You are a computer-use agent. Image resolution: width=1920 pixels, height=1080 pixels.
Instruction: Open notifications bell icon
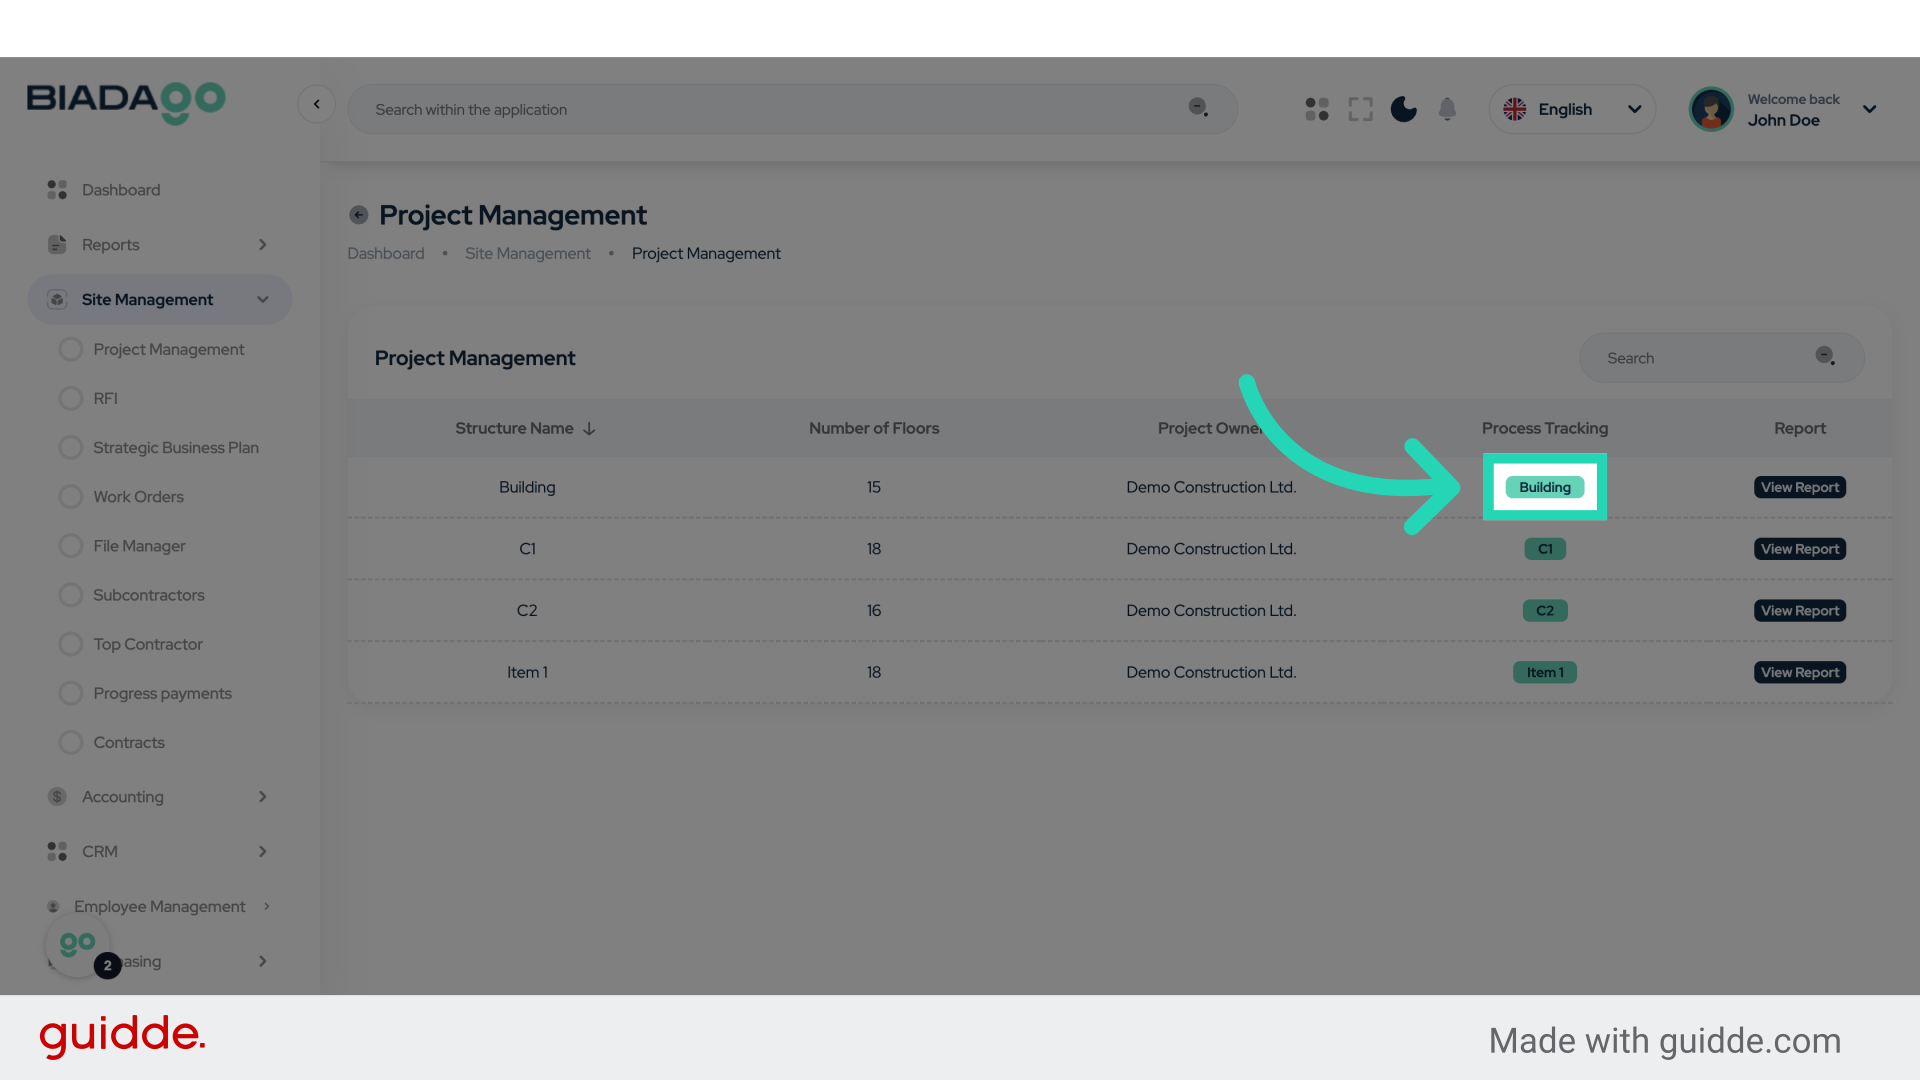pyautogui.click(x=1447, y=109)
